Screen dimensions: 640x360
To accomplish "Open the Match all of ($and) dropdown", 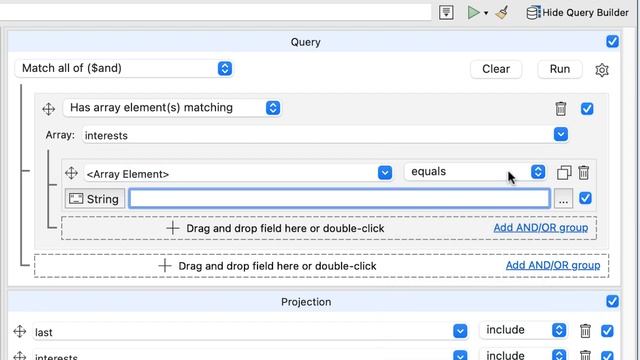I will pos(124,68).
